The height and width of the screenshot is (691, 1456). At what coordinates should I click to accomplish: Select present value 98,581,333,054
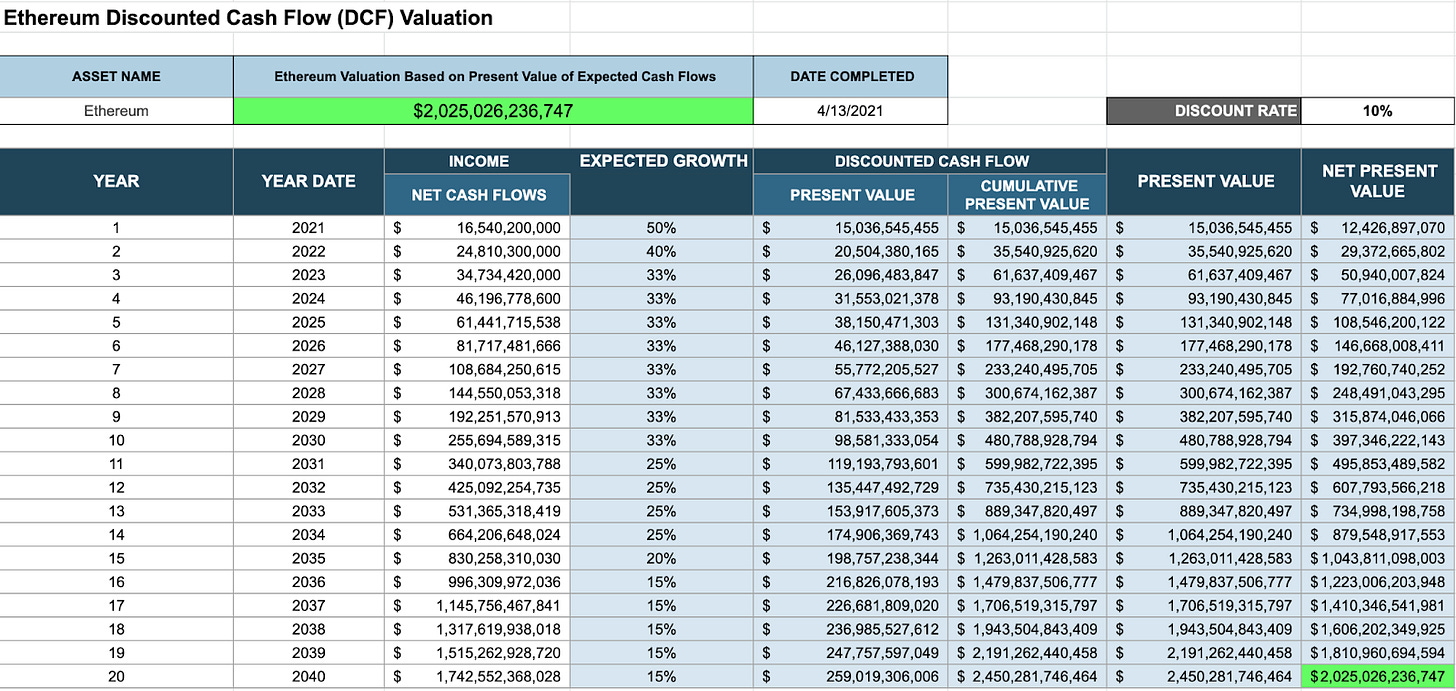851,440
